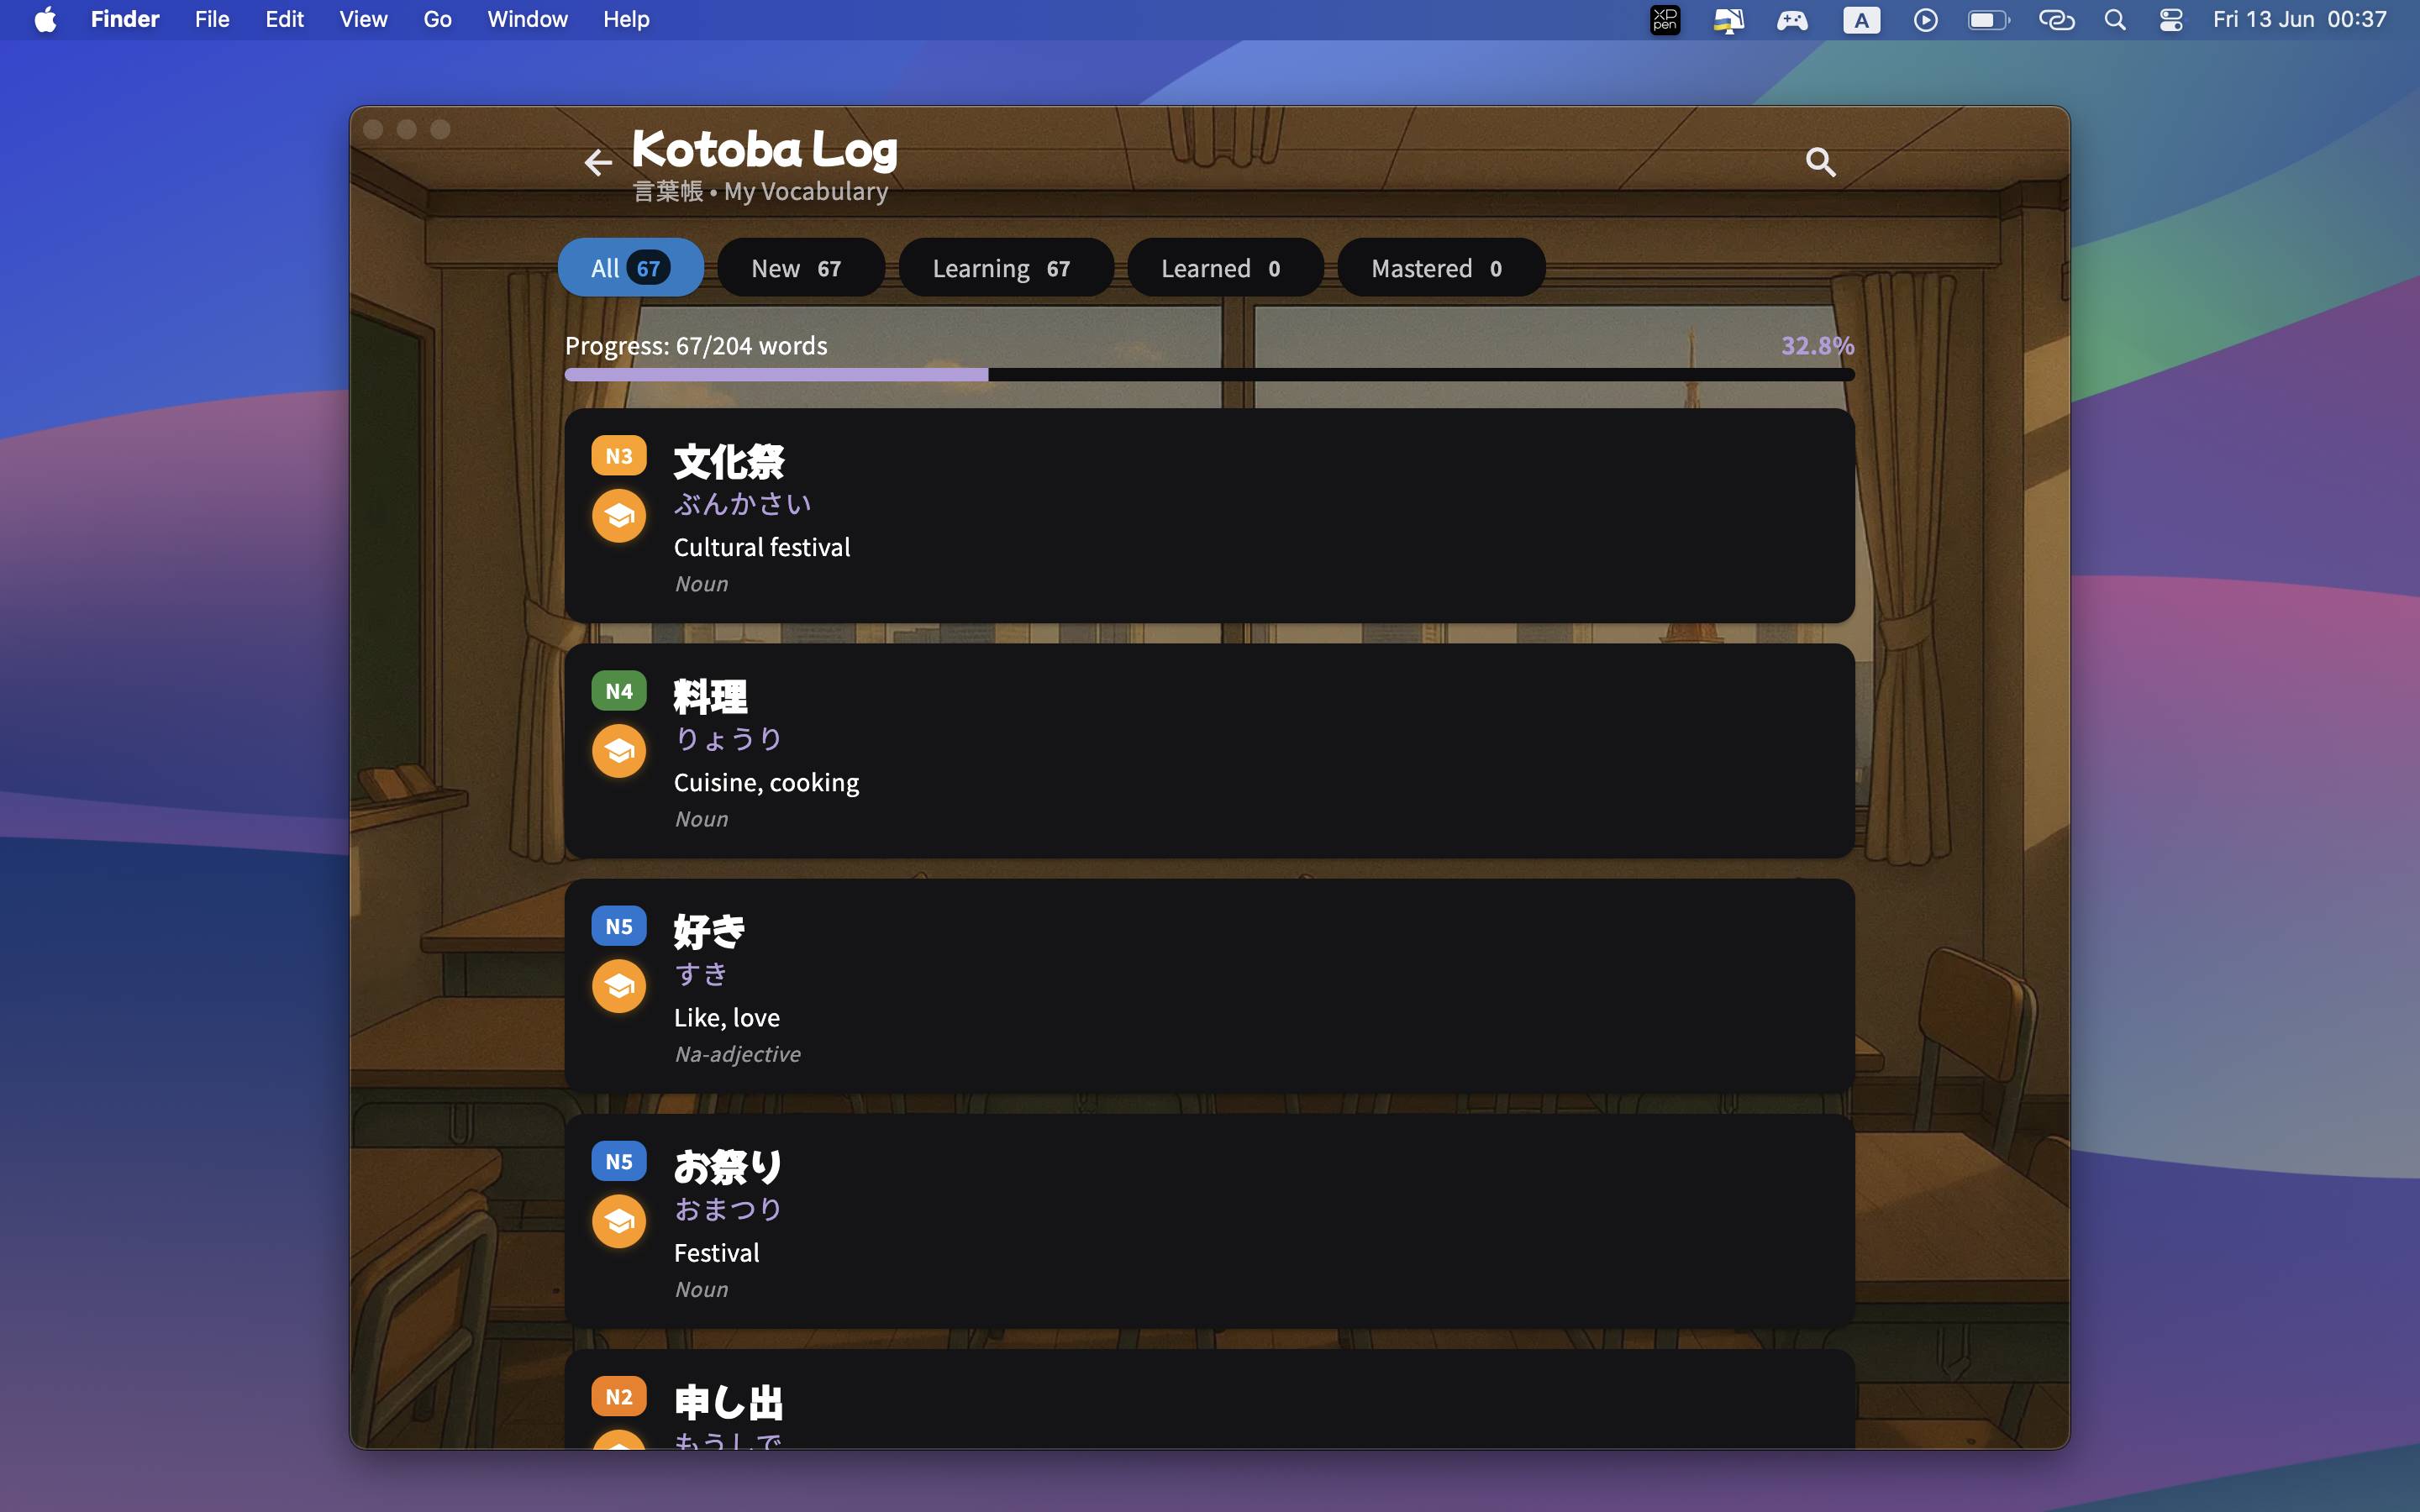Click the N5 level badge on 好き
Image resolution: width=2420 pixels, height=1512 pixels.
[619, 926]
